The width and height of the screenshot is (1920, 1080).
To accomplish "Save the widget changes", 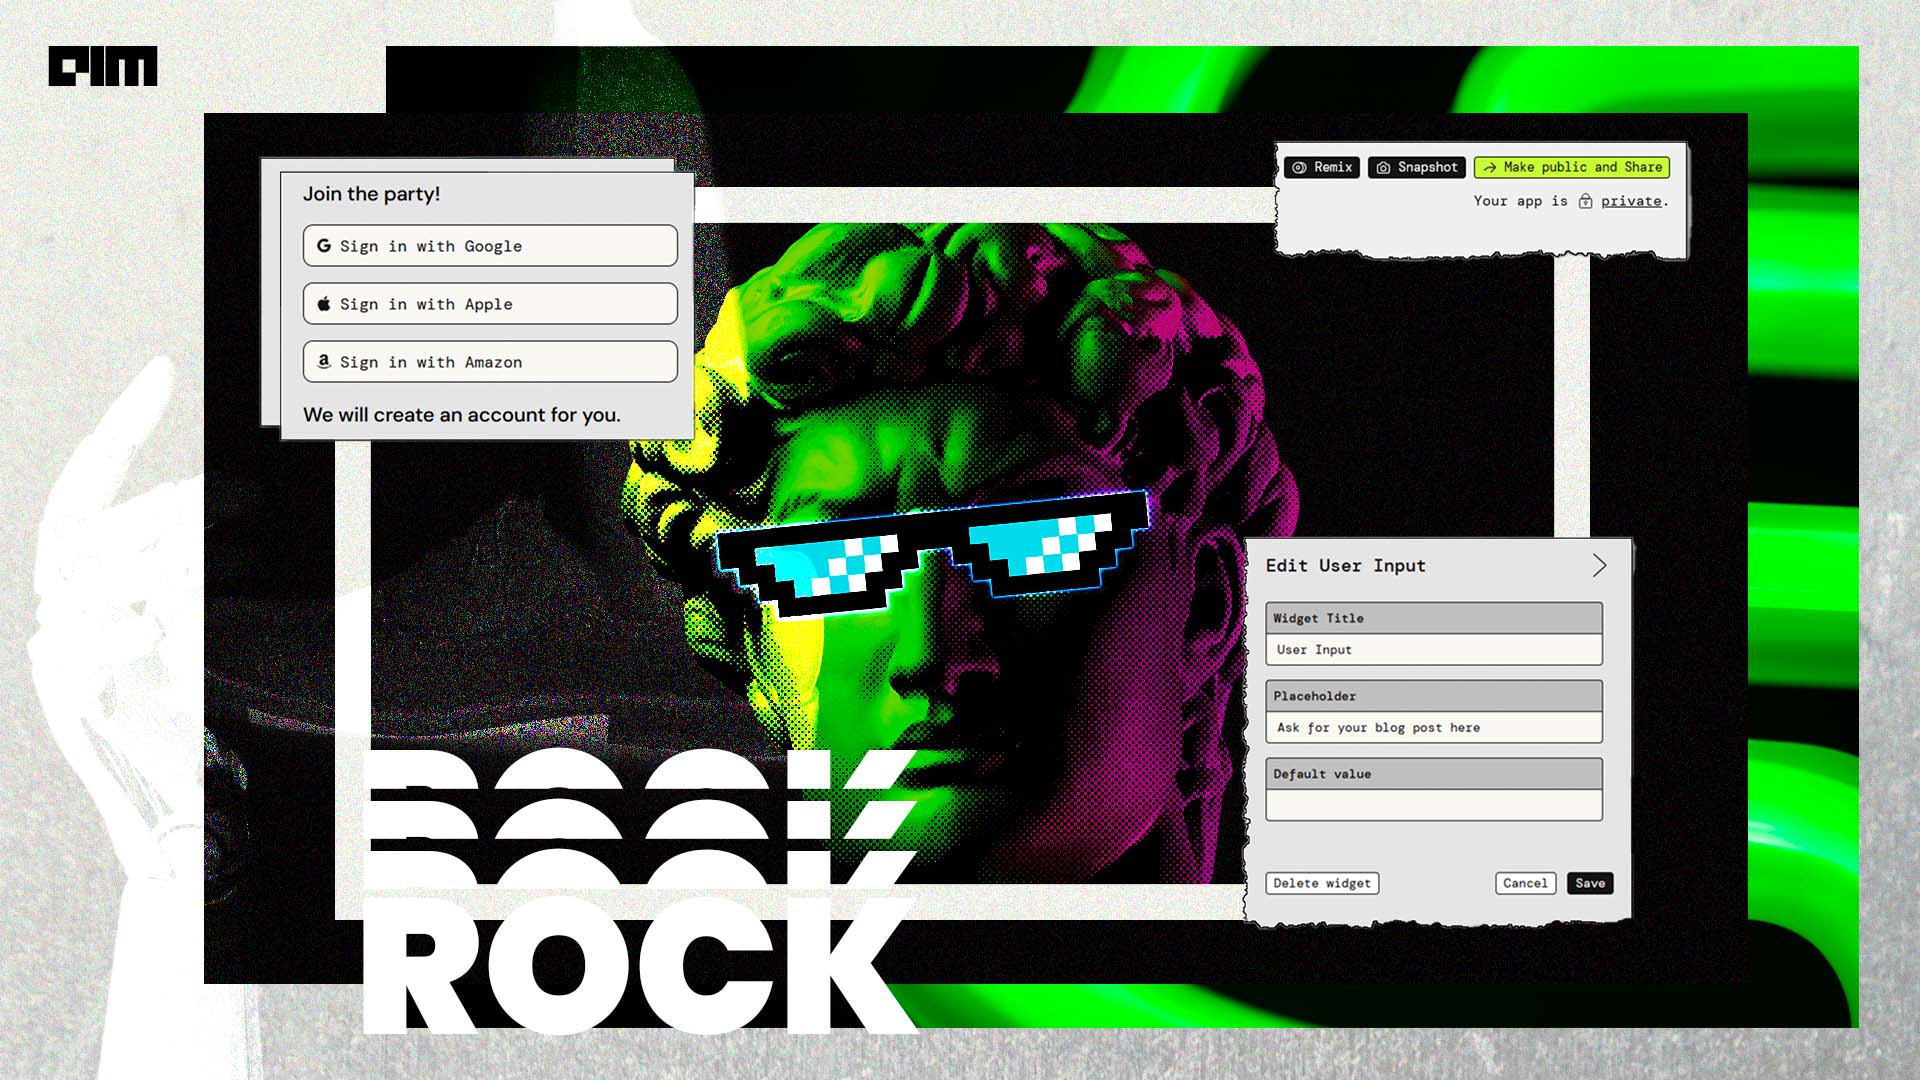I will coord(1590,883).
